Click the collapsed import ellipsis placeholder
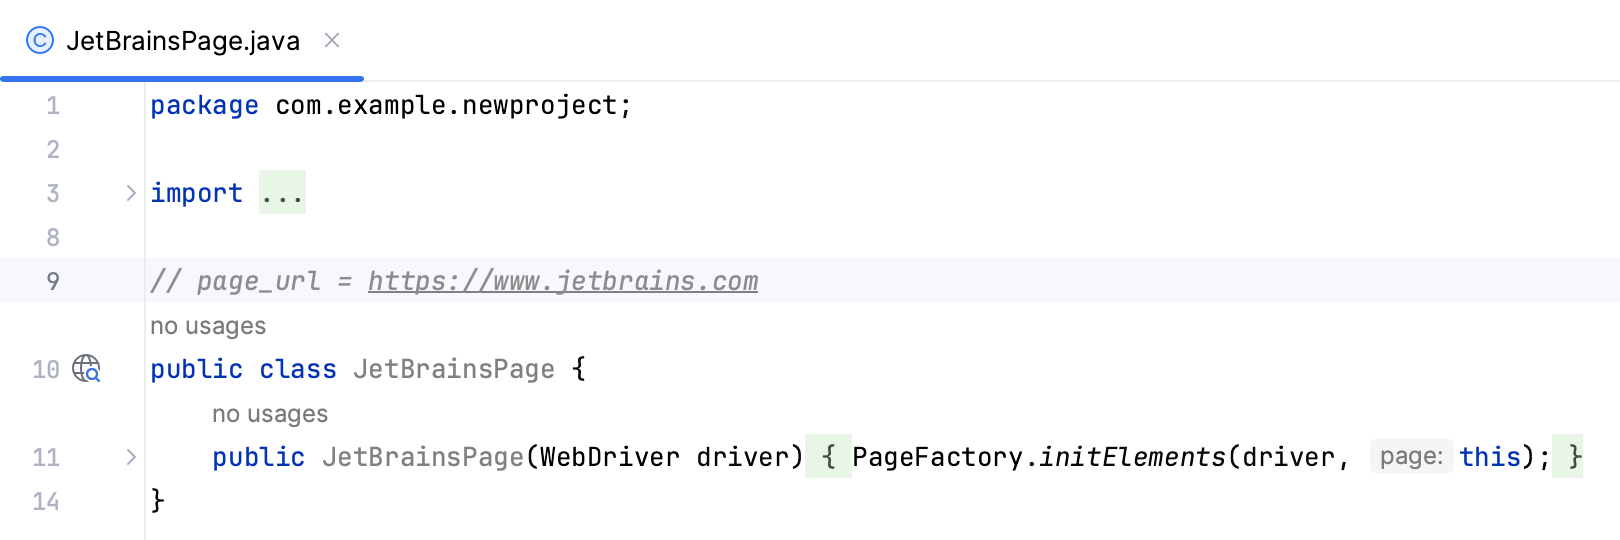1620x540 pixels. point(282,193)
